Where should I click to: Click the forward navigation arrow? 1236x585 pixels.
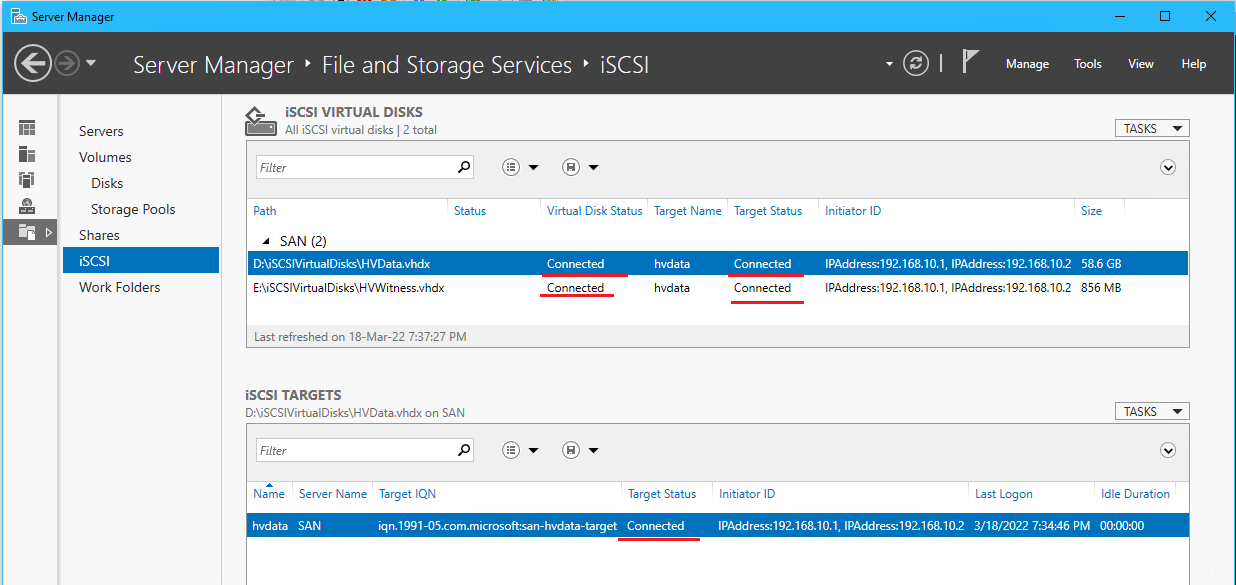pos(67,64)
